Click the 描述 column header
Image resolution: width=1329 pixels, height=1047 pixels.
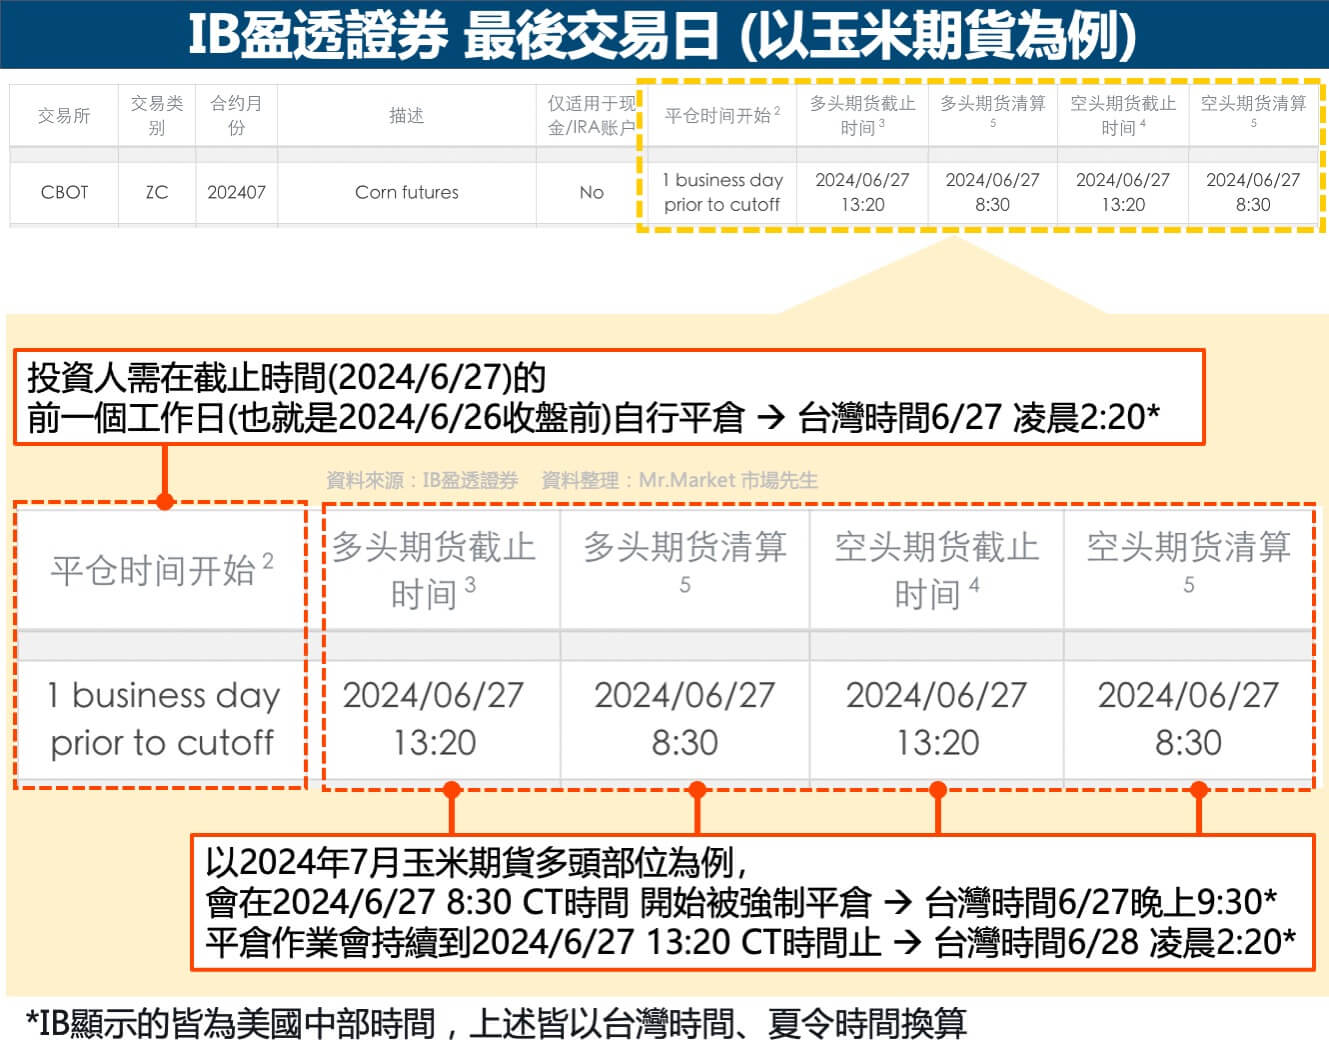(407, 116)
